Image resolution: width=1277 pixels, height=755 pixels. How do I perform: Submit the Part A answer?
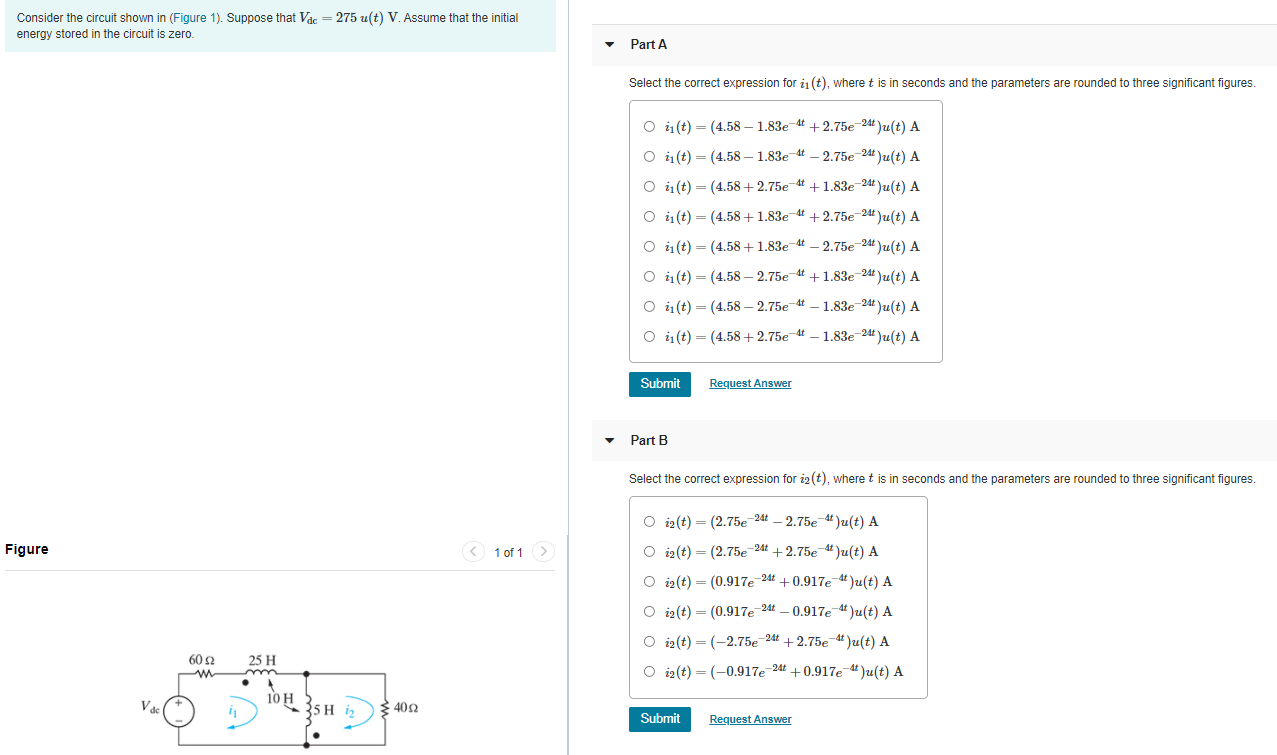(x=660, y=384)
